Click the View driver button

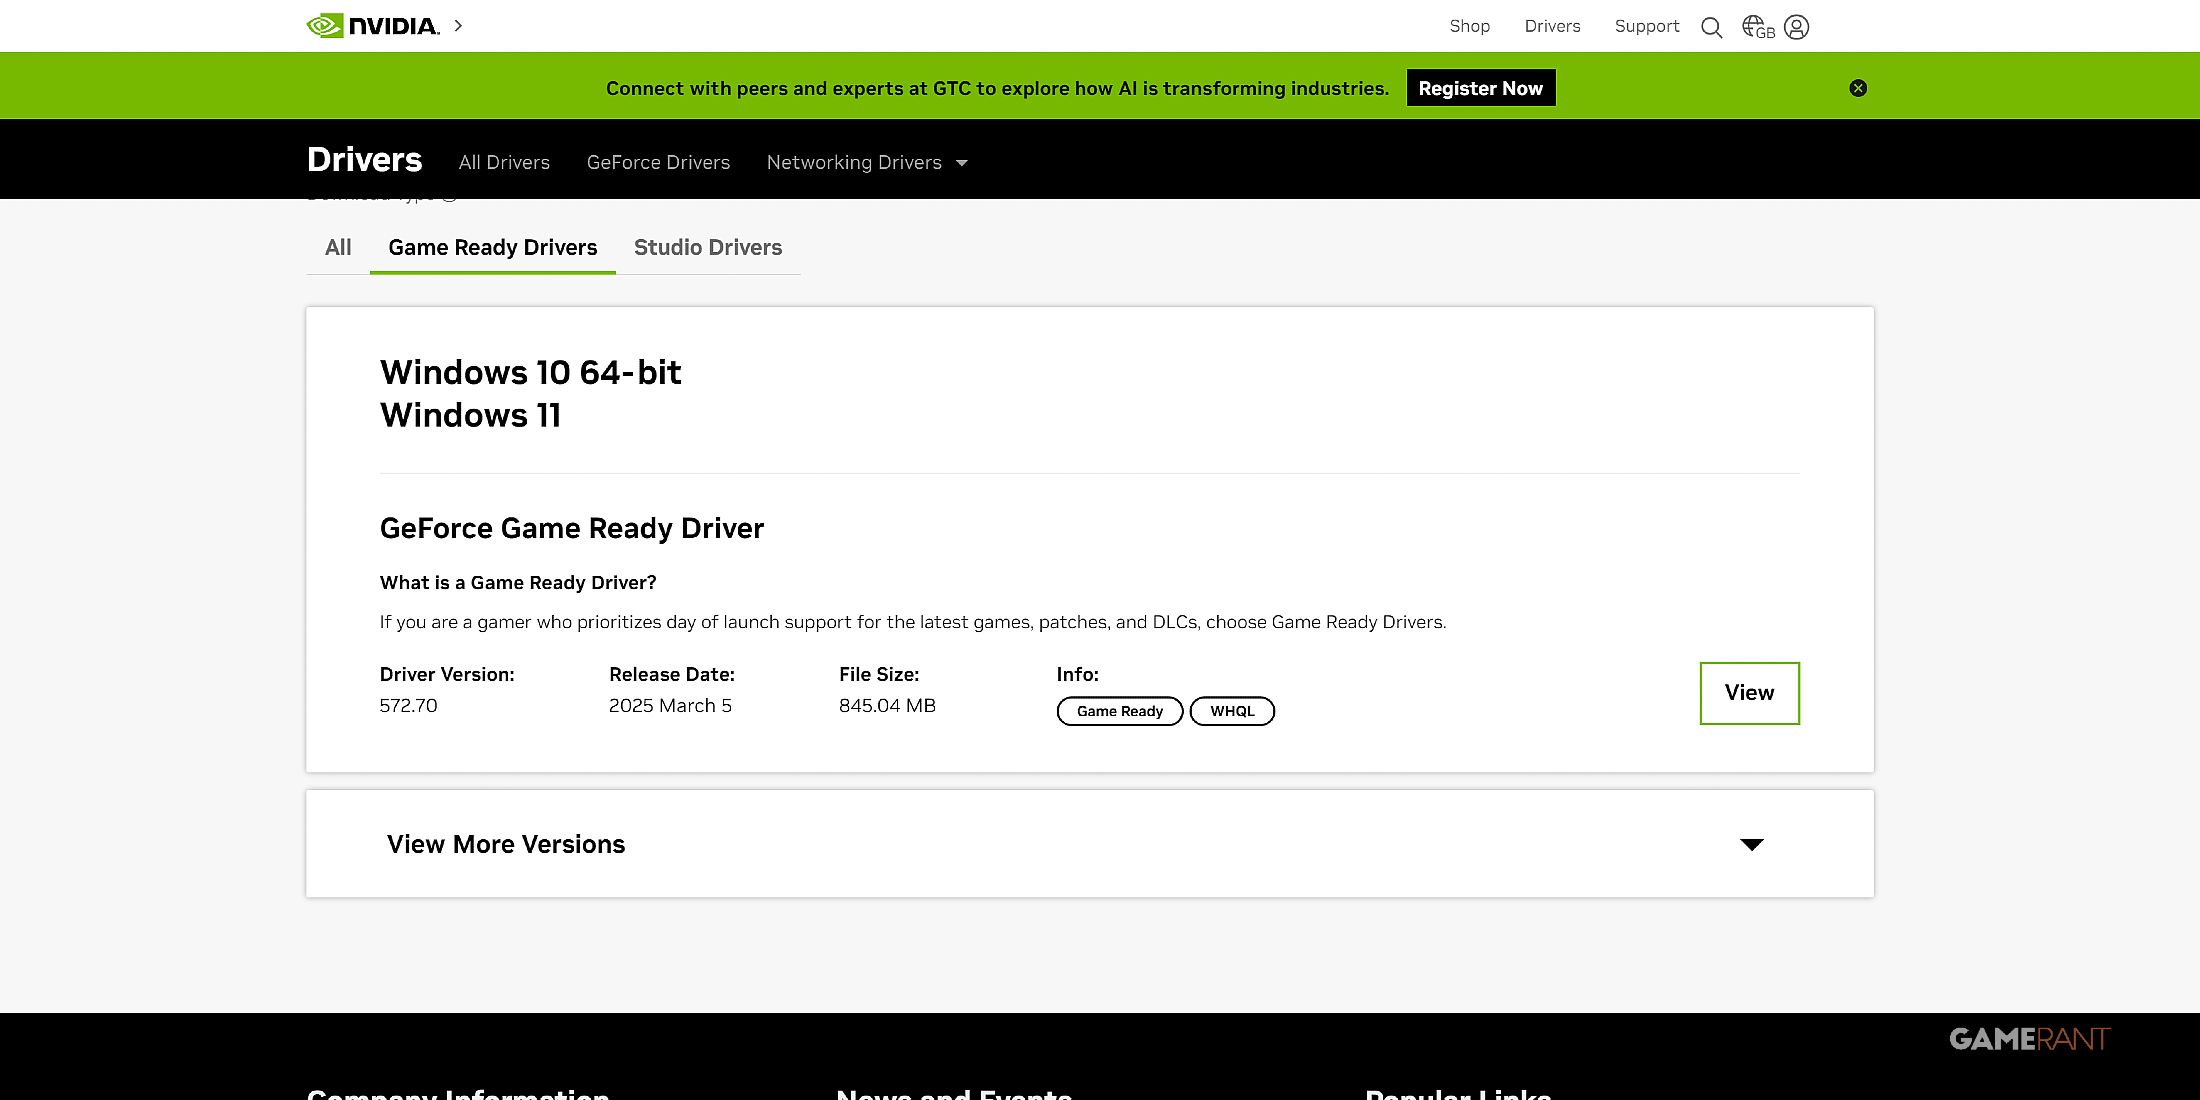coord(1749,693)
